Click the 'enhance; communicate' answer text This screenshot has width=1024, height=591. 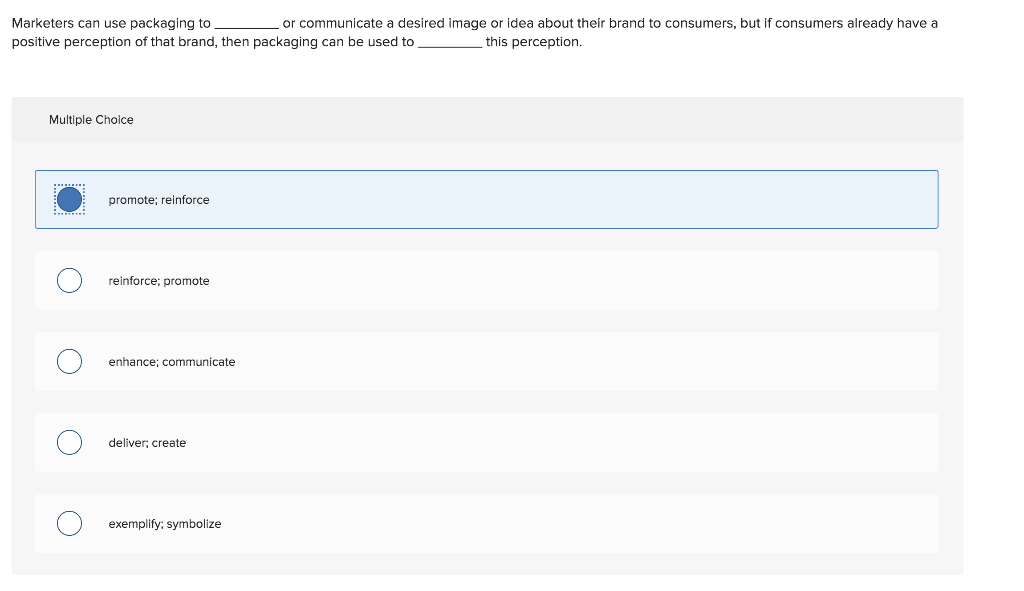[172, 362]
